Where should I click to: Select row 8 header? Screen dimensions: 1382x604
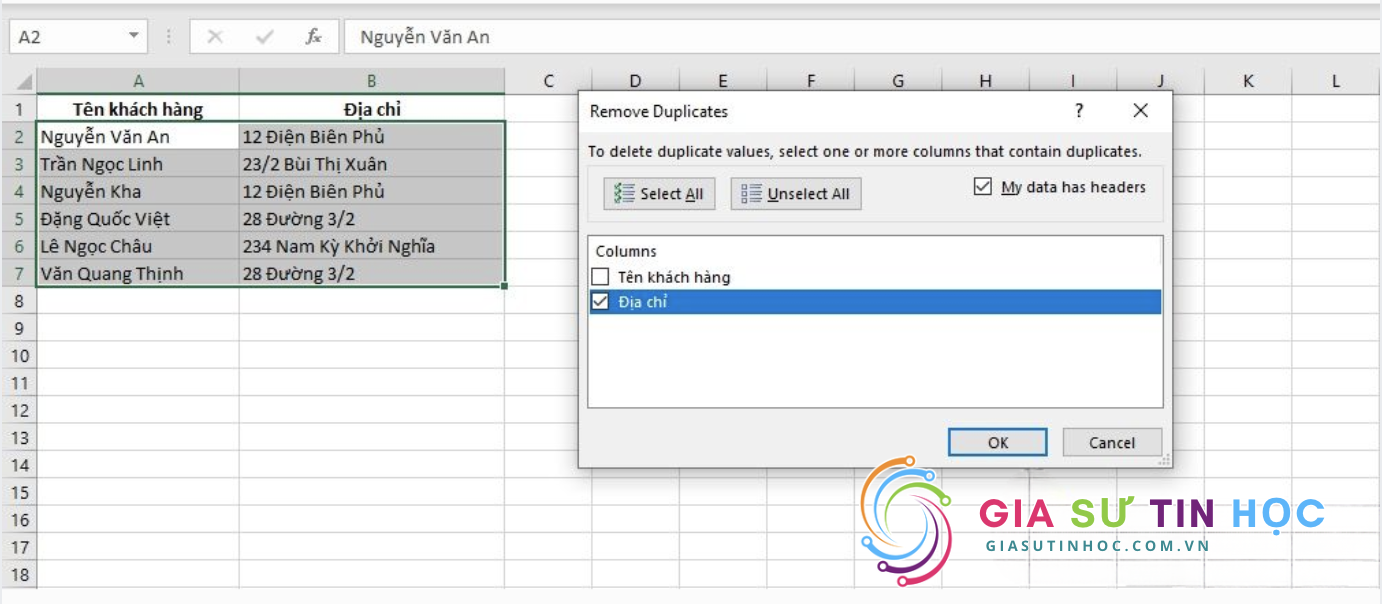(19, 301)
